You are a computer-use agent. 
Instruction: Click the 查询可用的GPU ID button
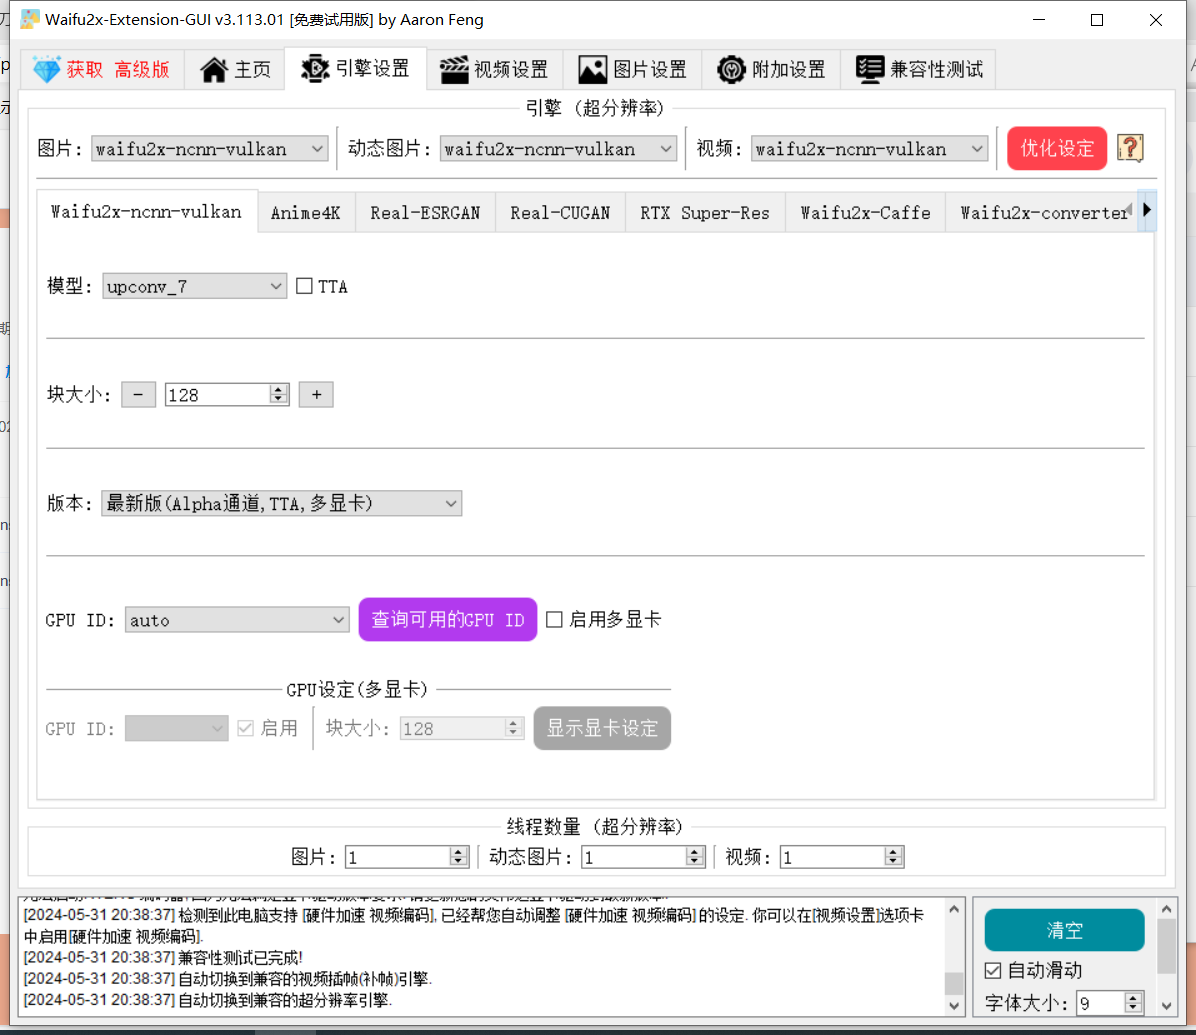(447, 620)
